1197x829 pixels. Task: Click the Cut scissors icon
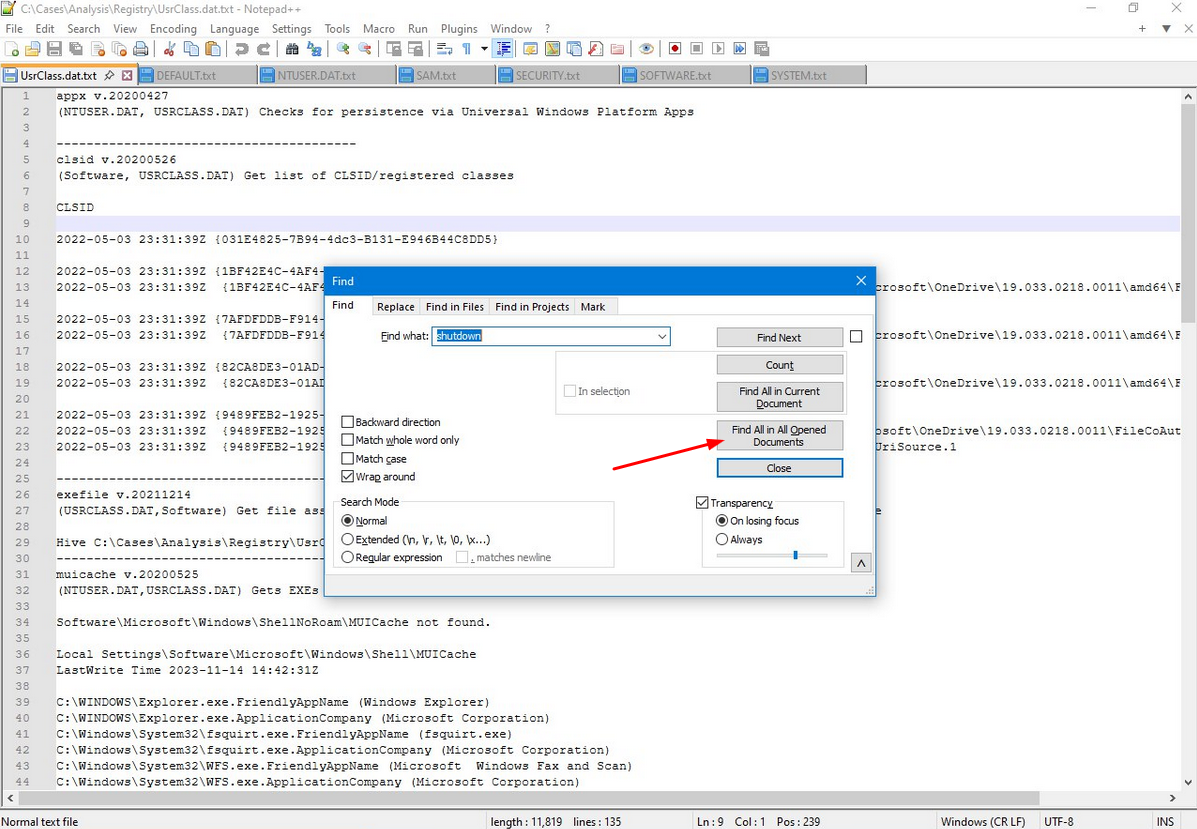click(x=169, y=49)
